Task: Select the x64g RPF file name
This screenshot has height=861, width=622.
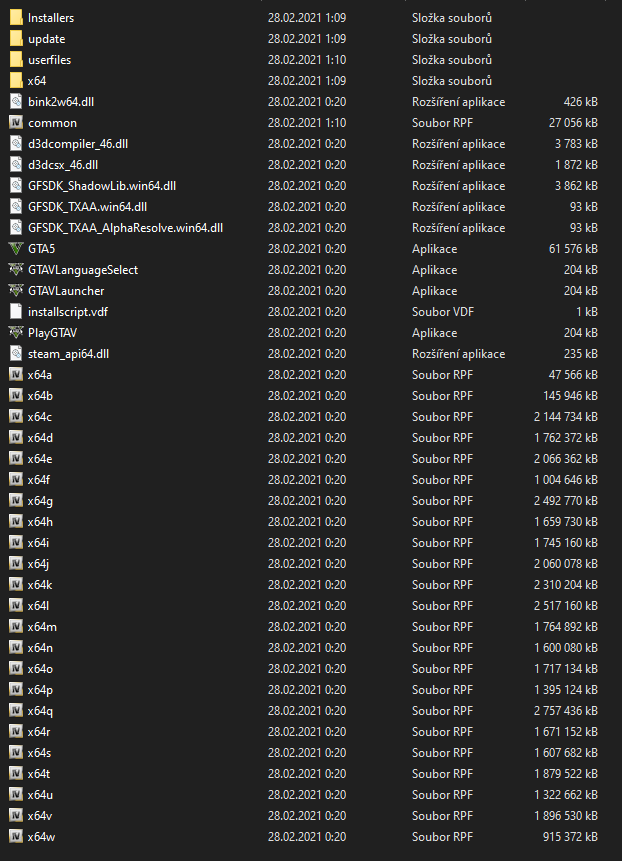Action: [40, 501]
